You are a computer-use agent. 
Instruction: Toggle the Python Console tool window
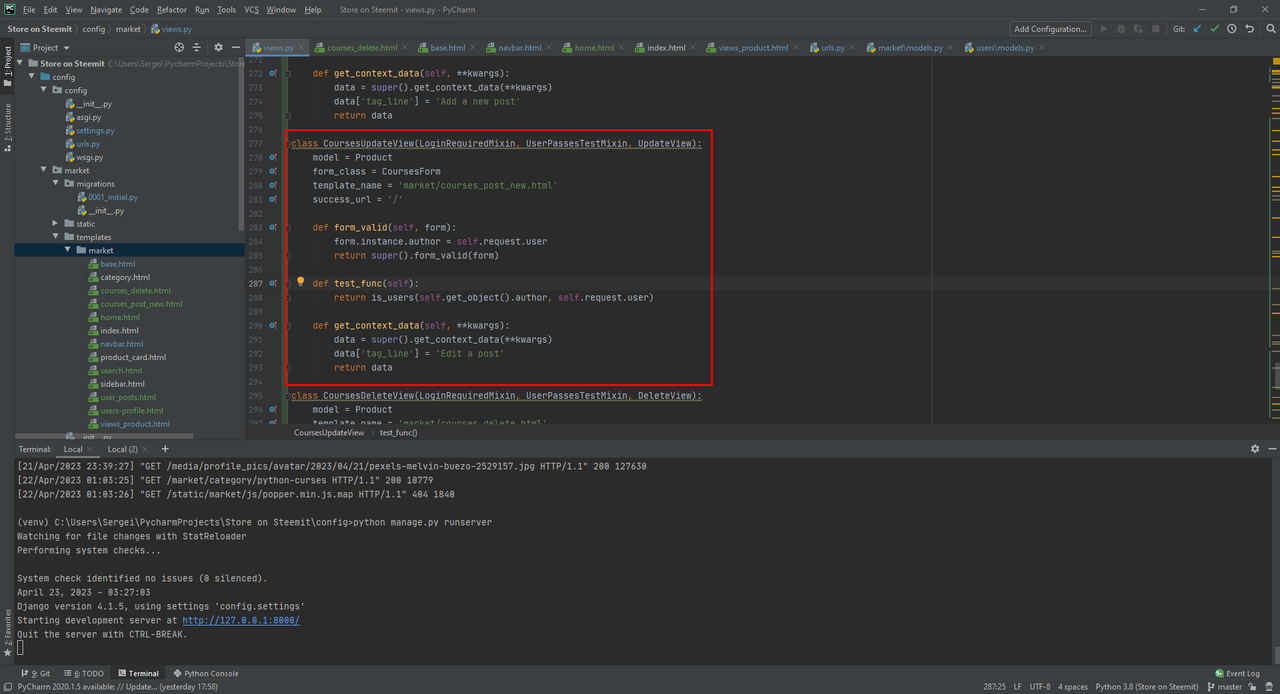(x=205, y=673)
